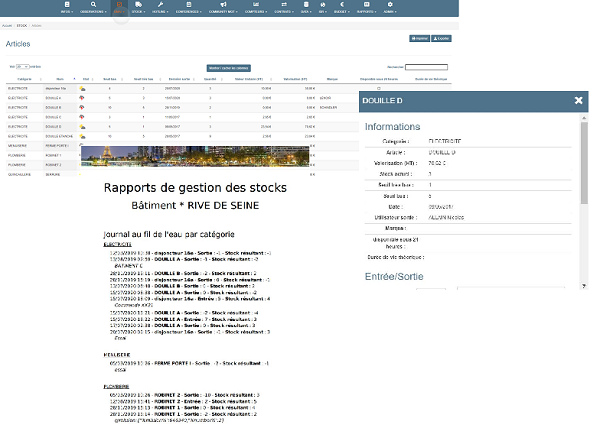
Task: Close the DOUILLE D details panel
Action: [579, 100]
